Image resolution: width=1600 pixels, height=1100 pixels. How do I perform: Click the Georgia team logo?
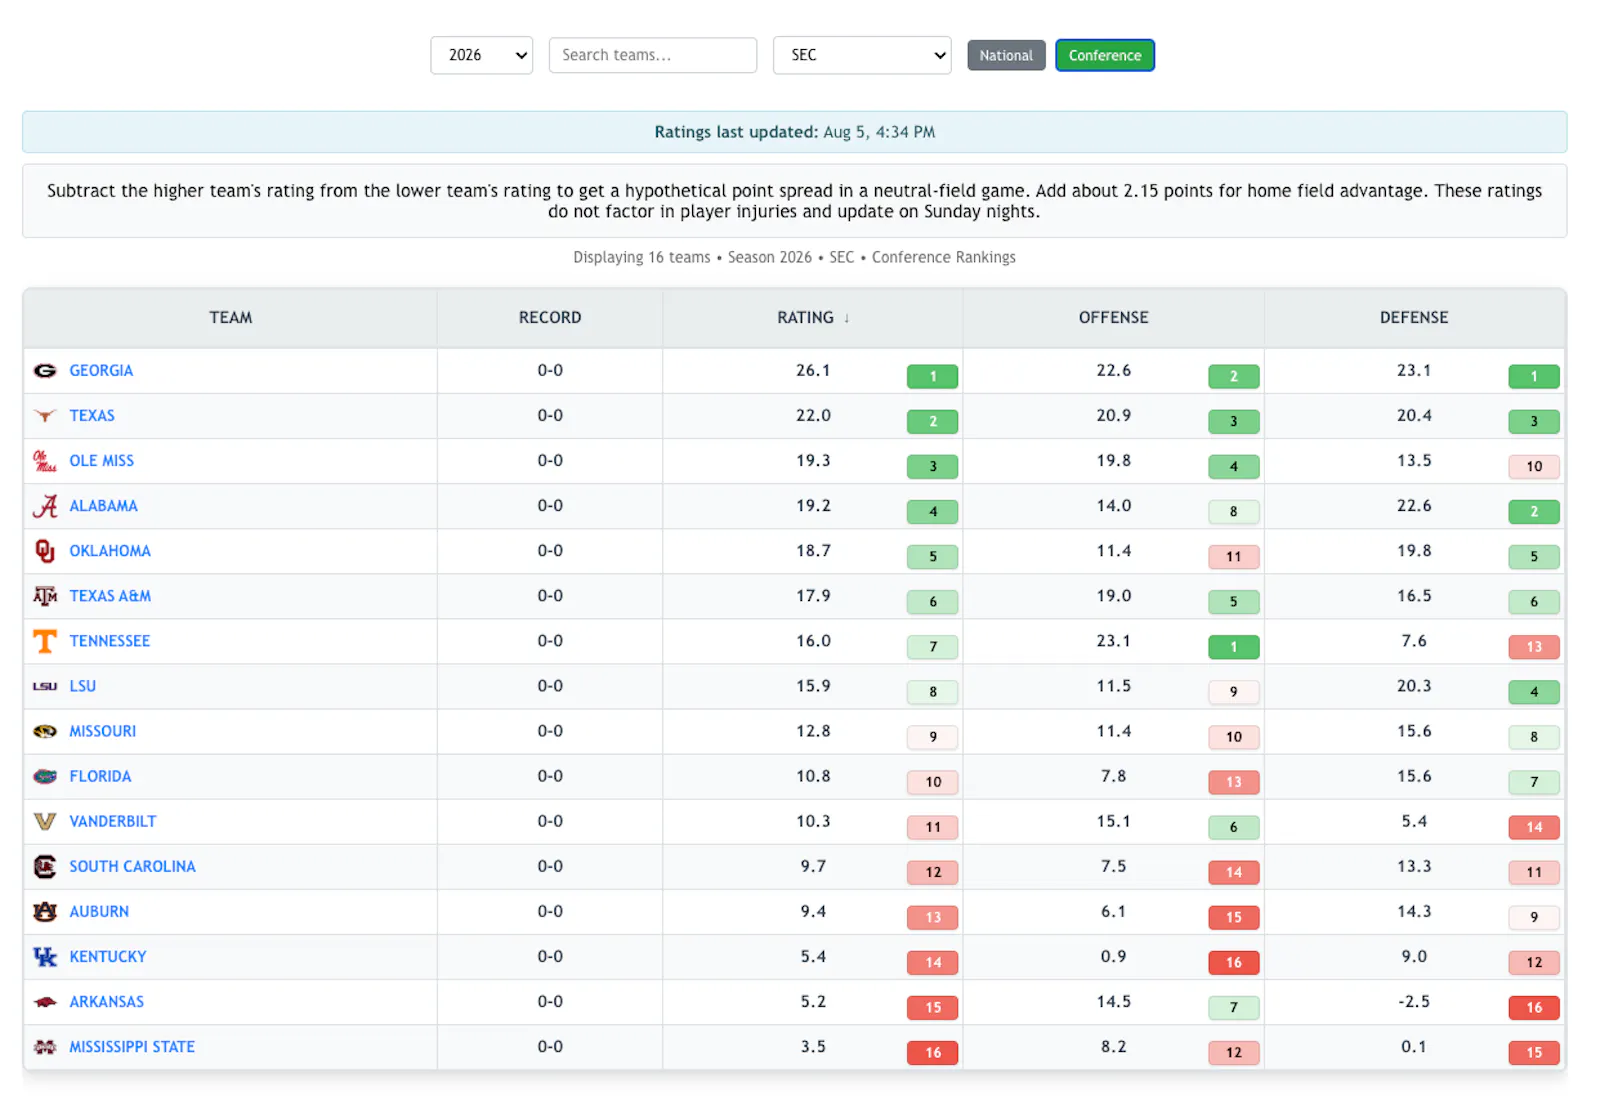(45, 371)
